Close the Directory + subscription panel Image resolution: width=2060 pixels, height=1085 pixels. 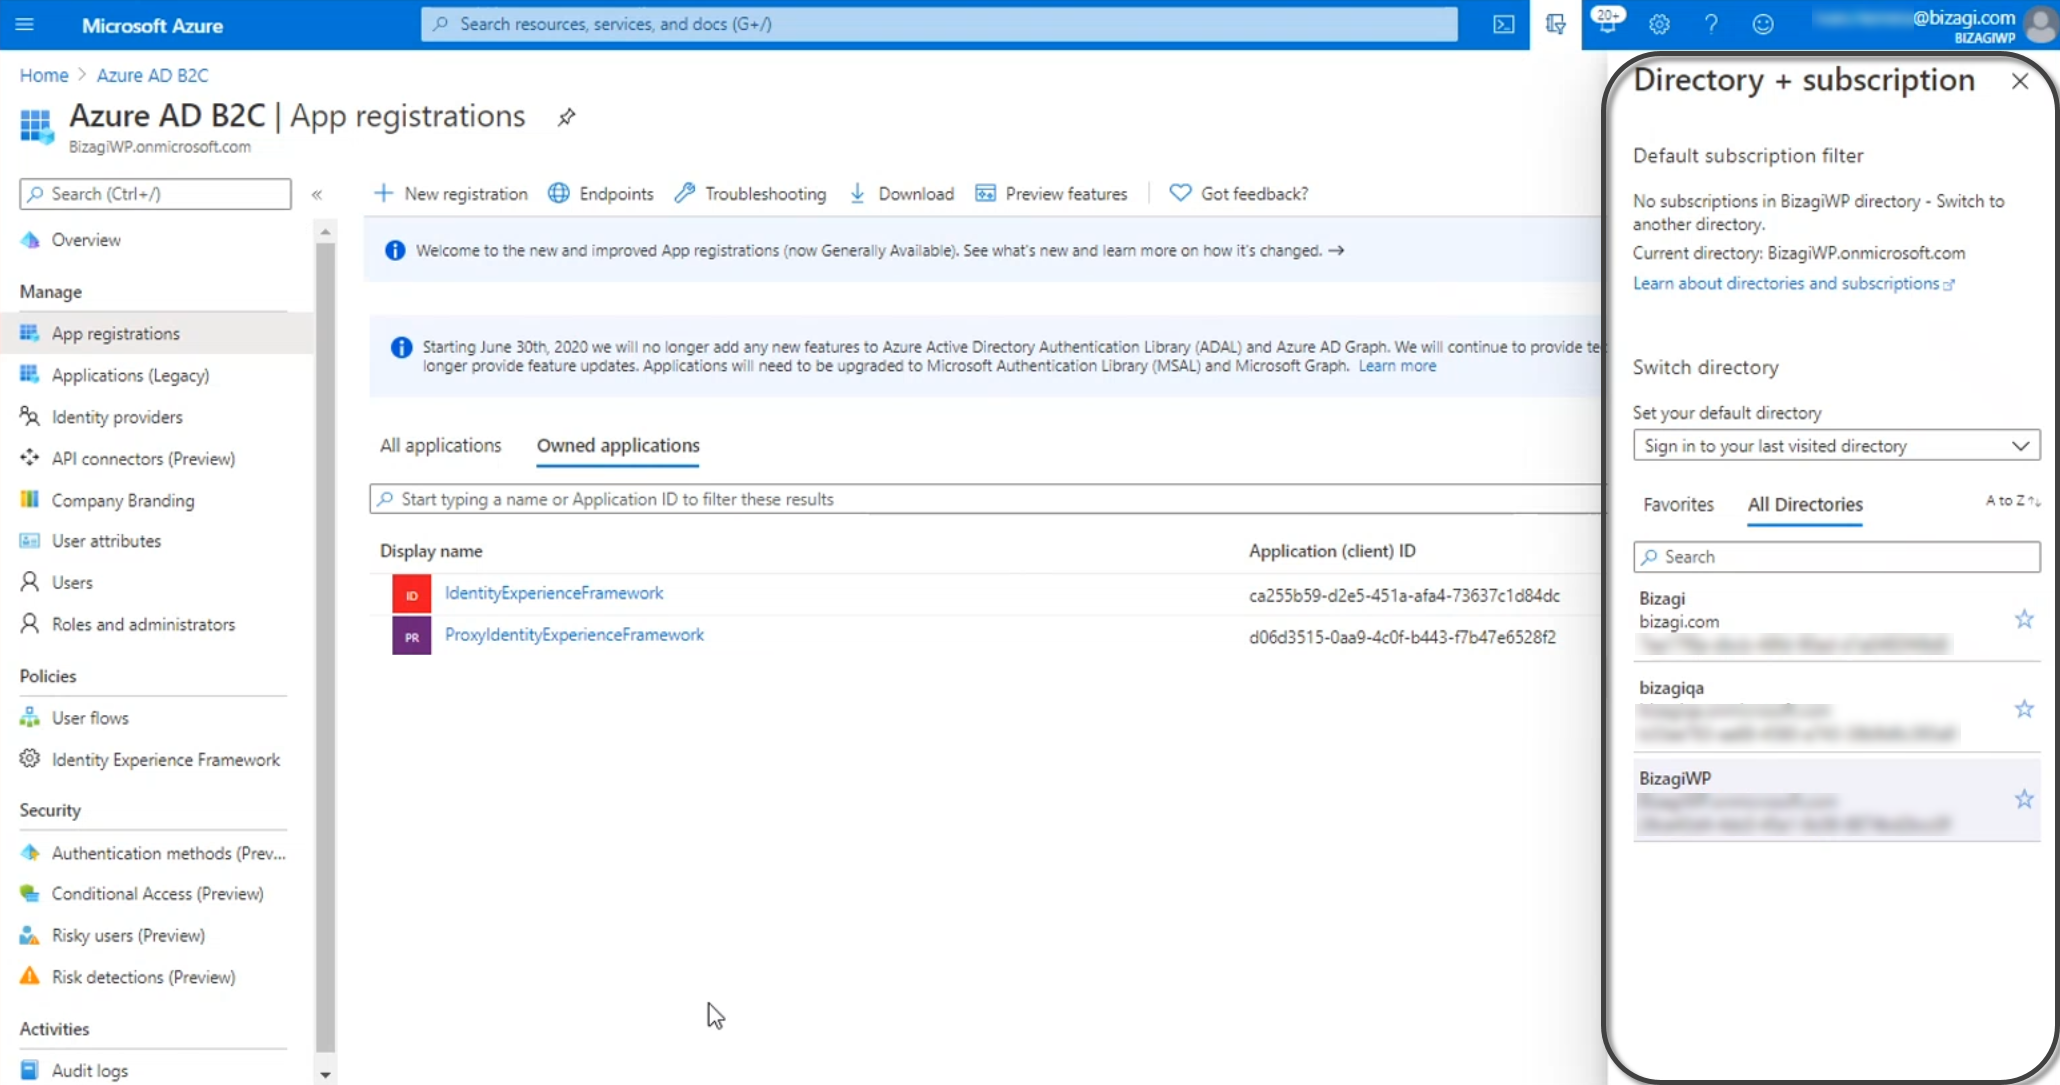coord(2019,82)
